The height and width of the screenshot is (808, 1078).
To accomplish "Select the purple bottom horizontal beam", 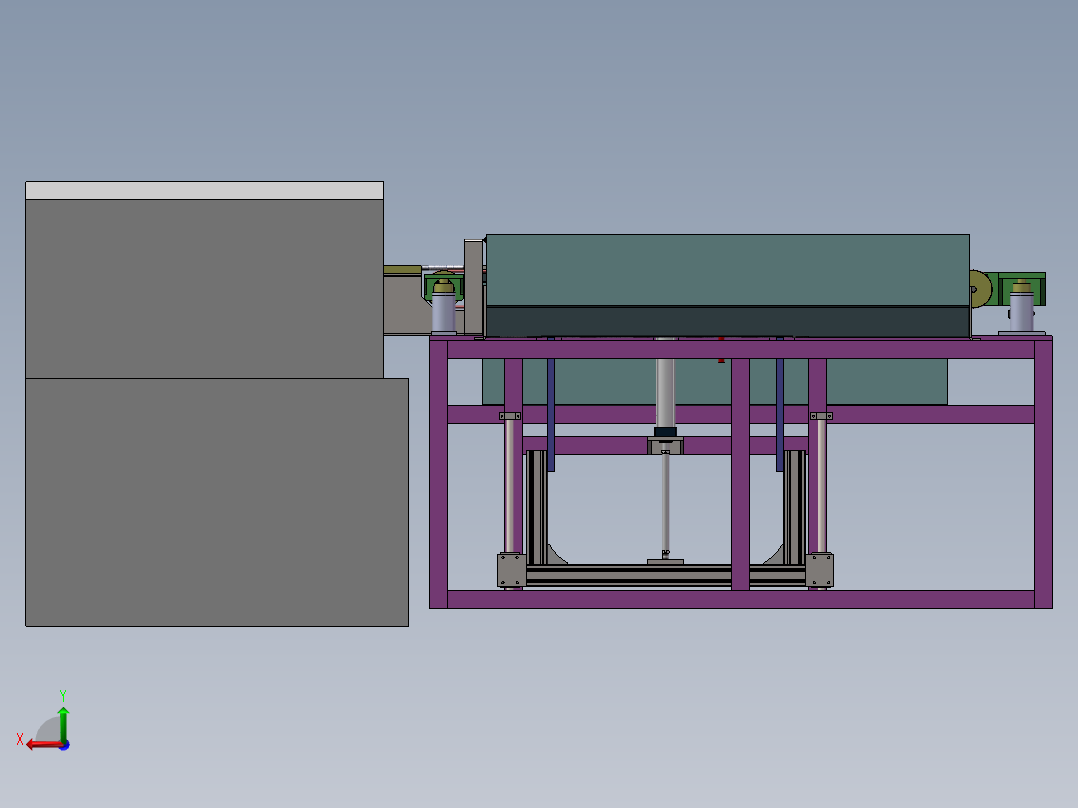I will (740, 599).
